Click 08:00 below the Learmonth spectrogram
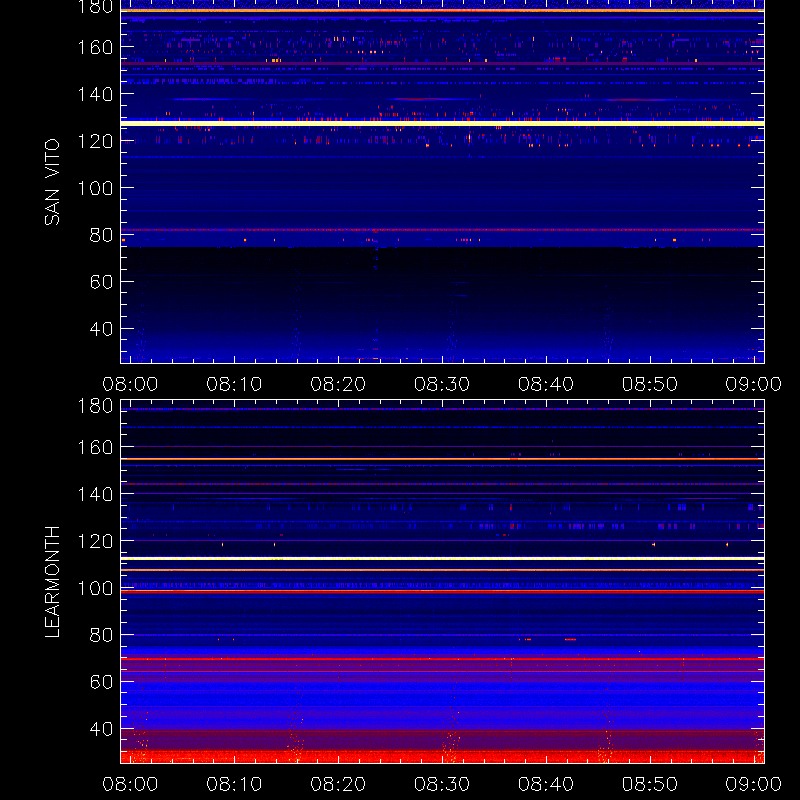This screenshot has height=800, width=800. [130, 784]
